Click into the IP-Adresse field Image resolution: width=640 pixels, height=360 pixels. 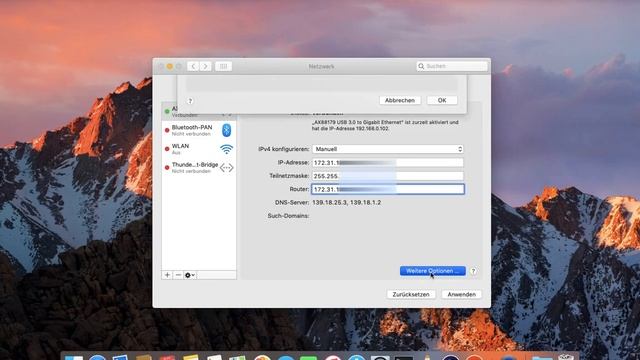tap(388, 162)
